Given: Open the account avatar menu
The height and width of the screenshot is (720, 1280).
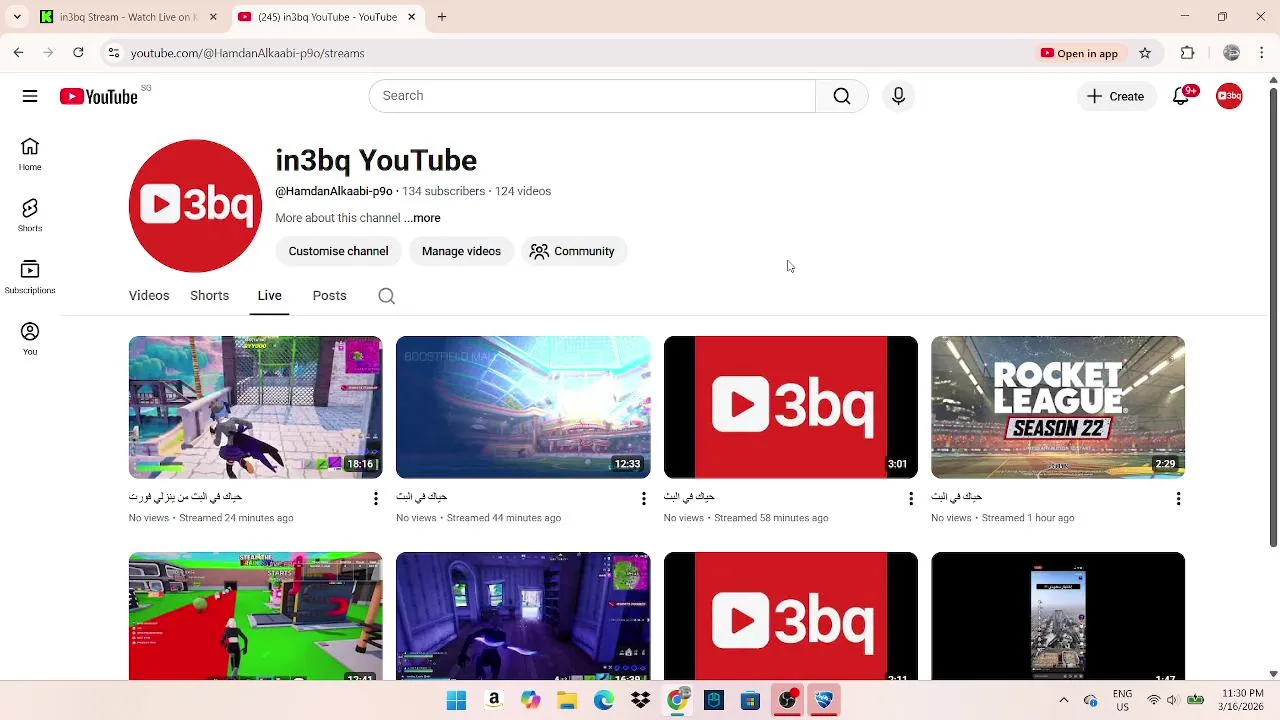Looking at the screenshot, I should point(1229,96).
